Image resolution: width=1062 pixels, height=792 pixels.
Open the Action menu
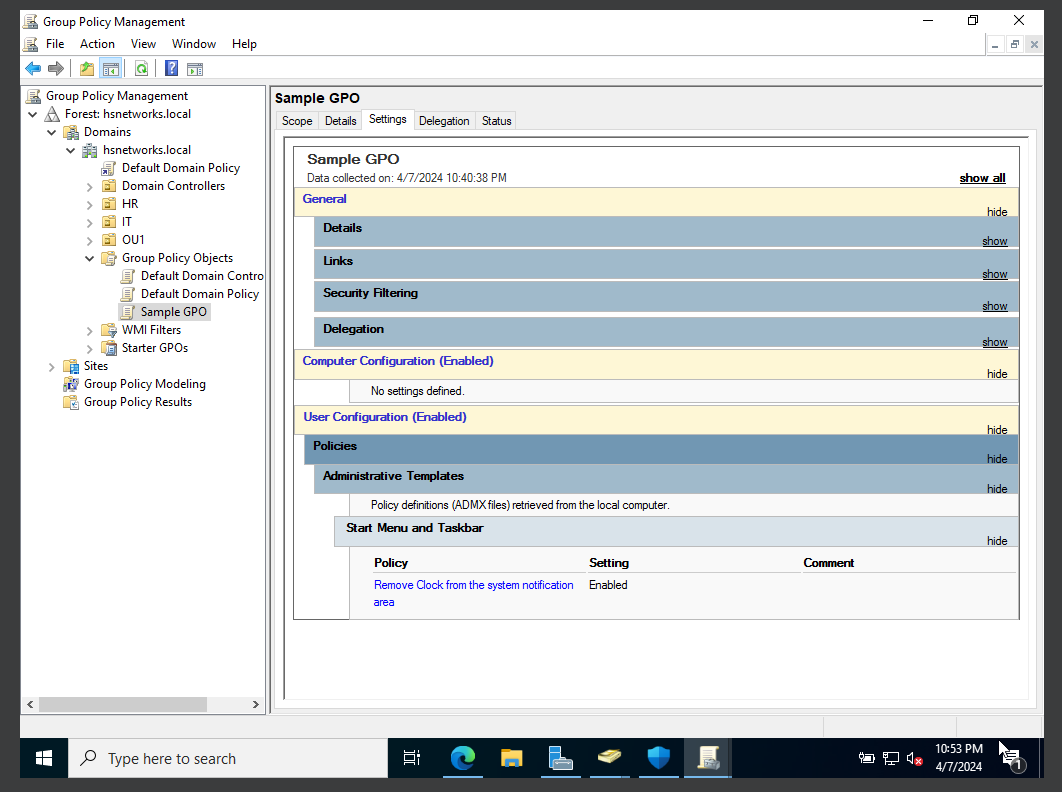(x=97, y=43)
